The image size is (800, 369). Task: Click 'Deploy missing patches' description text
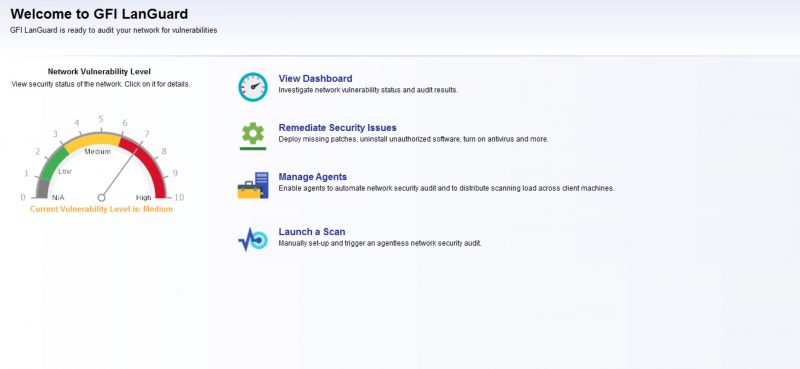pos(413,139)
